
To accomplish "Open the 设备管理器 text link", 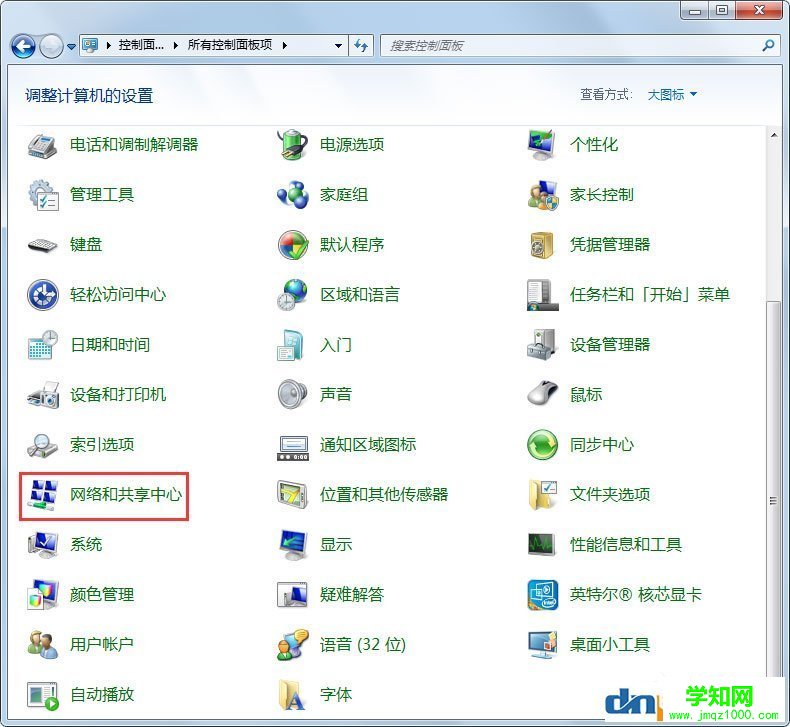I will click(610, 345).
